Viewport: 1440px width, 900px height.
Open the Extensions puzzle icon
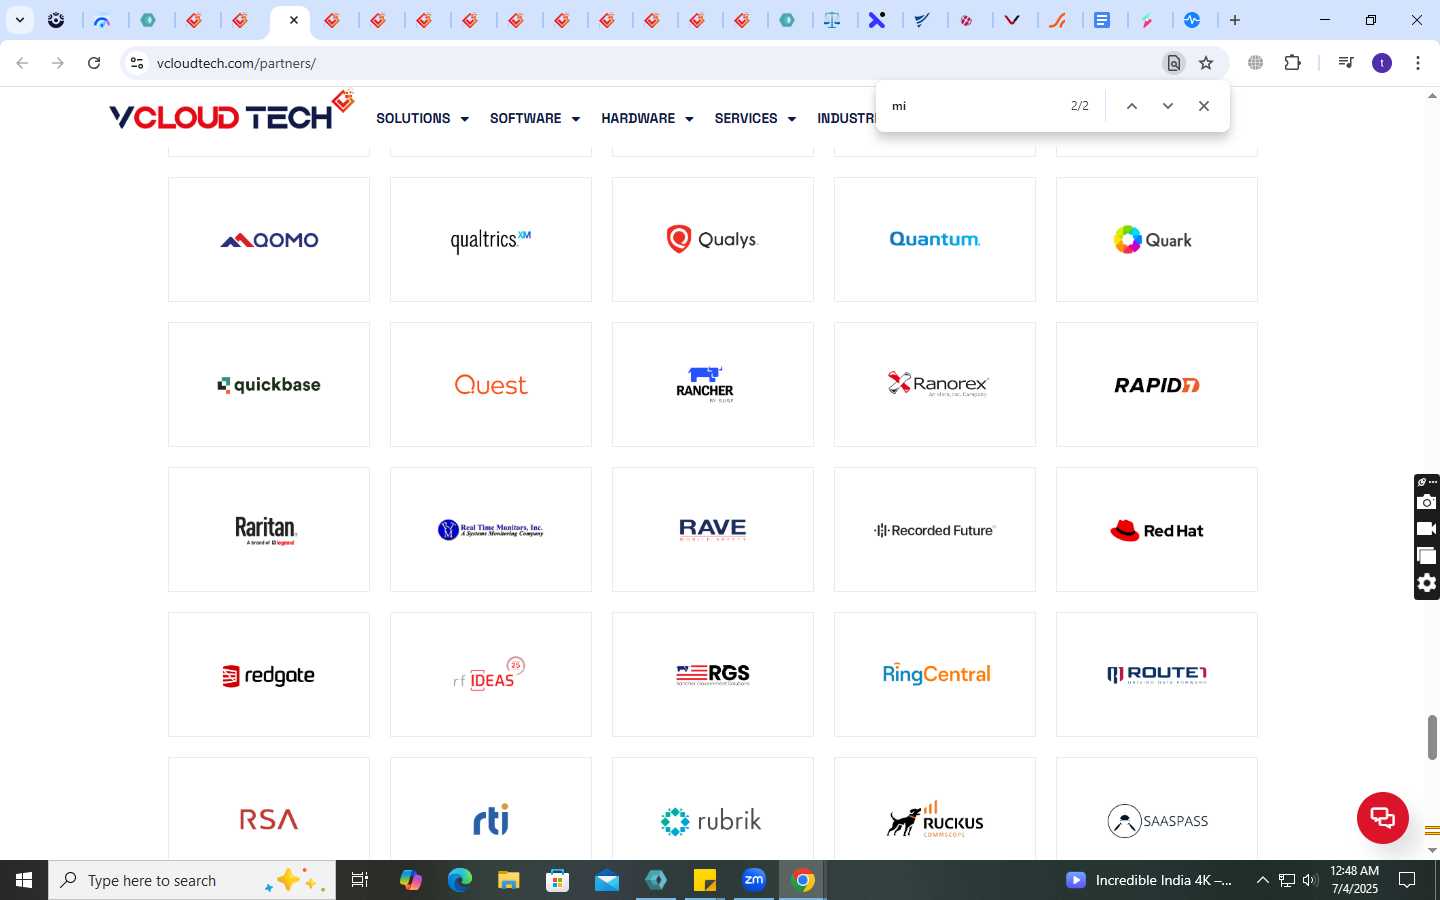1292,63
